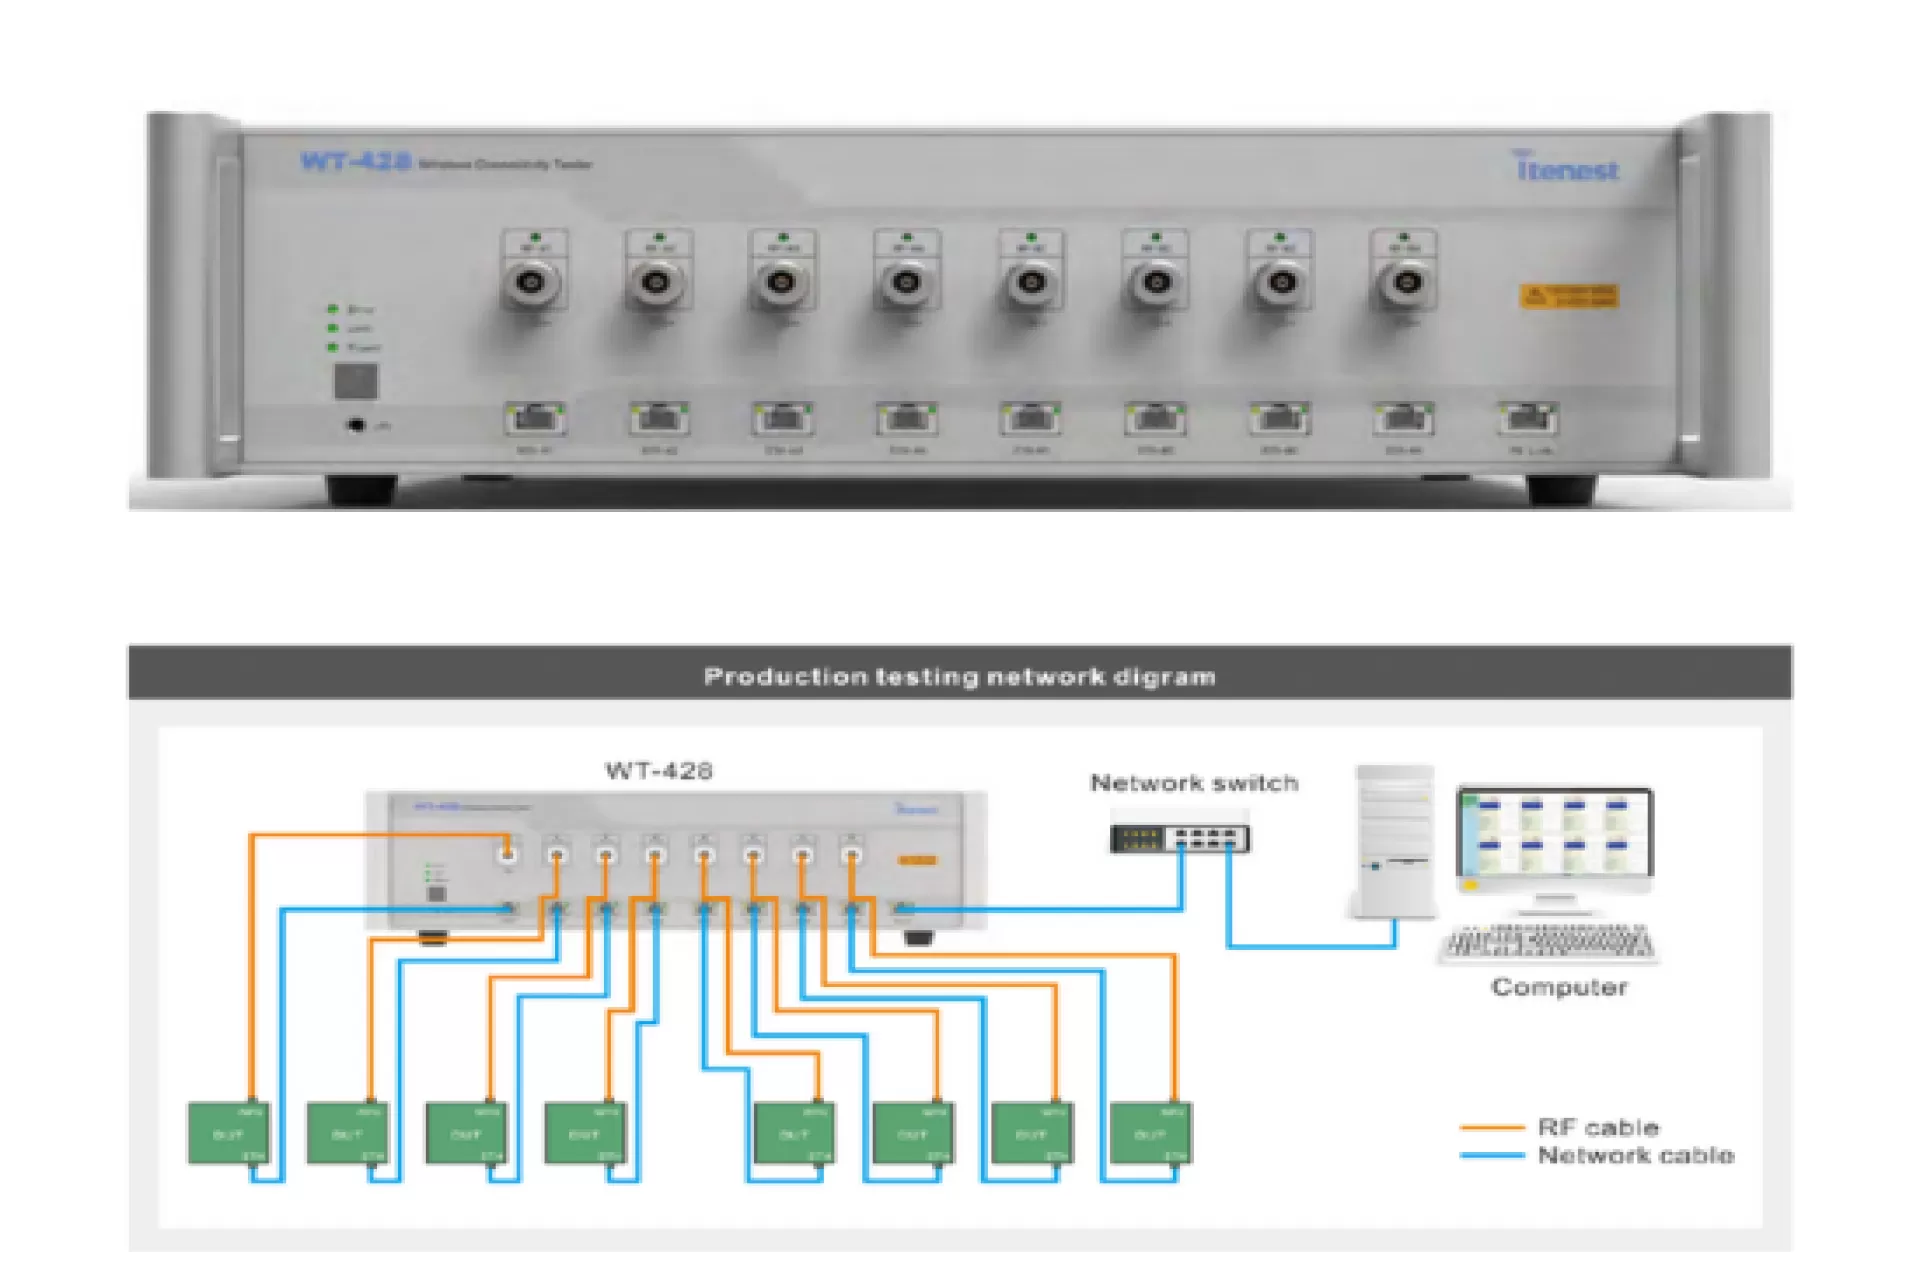The width and height of the screenshot is (1920, 1280).
Task: Click the "Production testing network digram" heading
Action: (960, 677)
